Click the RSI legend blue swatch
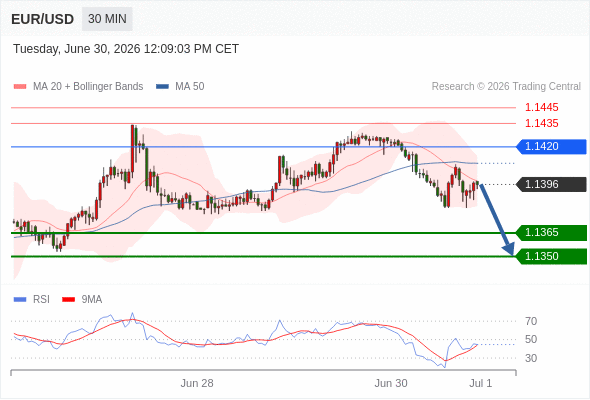 tap(20, 300)
